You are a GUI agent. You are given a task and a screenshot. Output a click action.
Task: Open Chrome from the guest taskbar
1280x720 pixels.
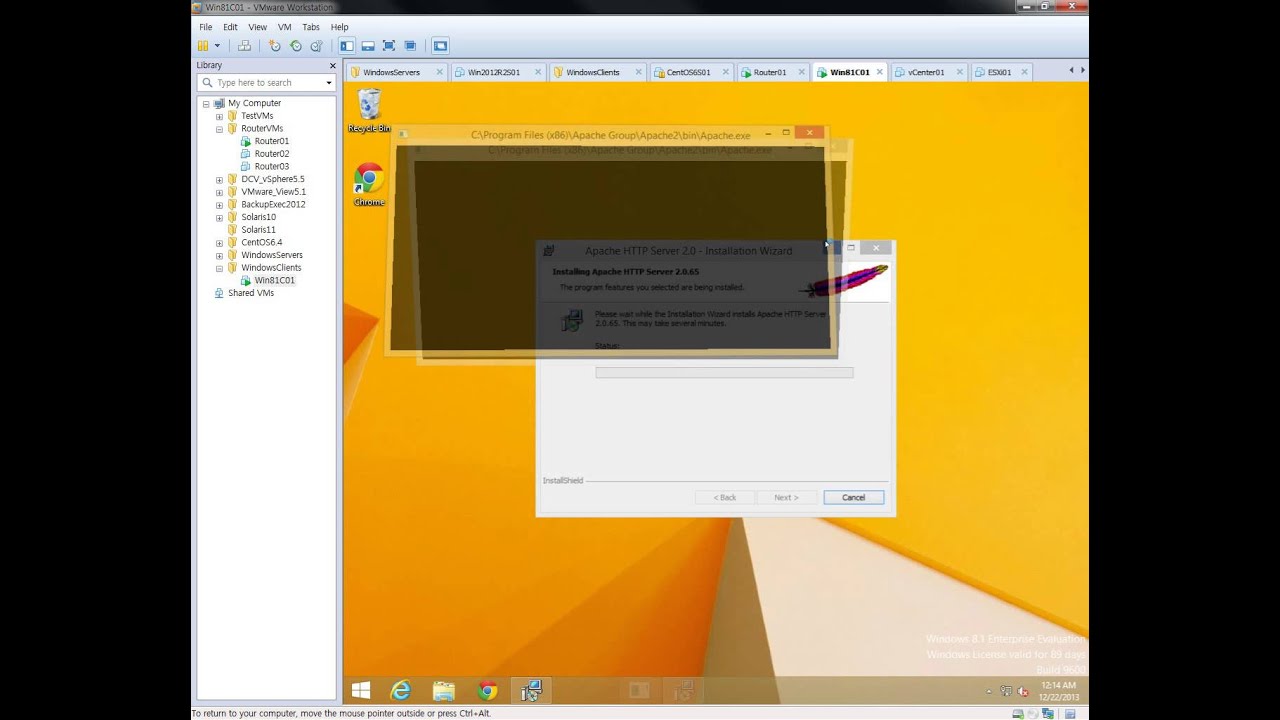487,690
